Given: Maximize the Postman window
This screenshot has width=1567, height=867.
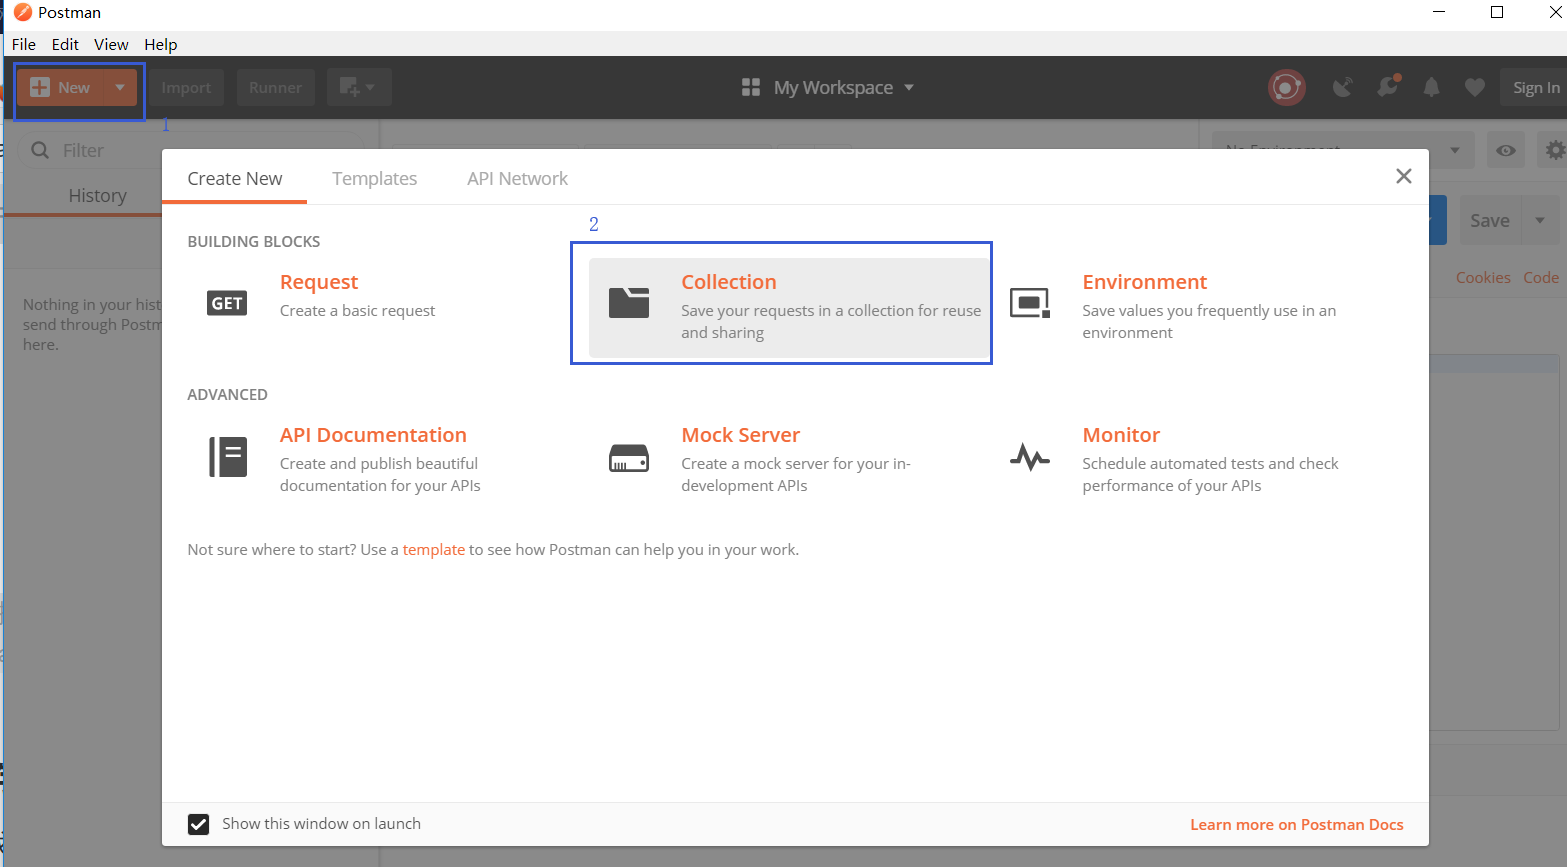Looking at the screenshot, I should point(1497,12).
